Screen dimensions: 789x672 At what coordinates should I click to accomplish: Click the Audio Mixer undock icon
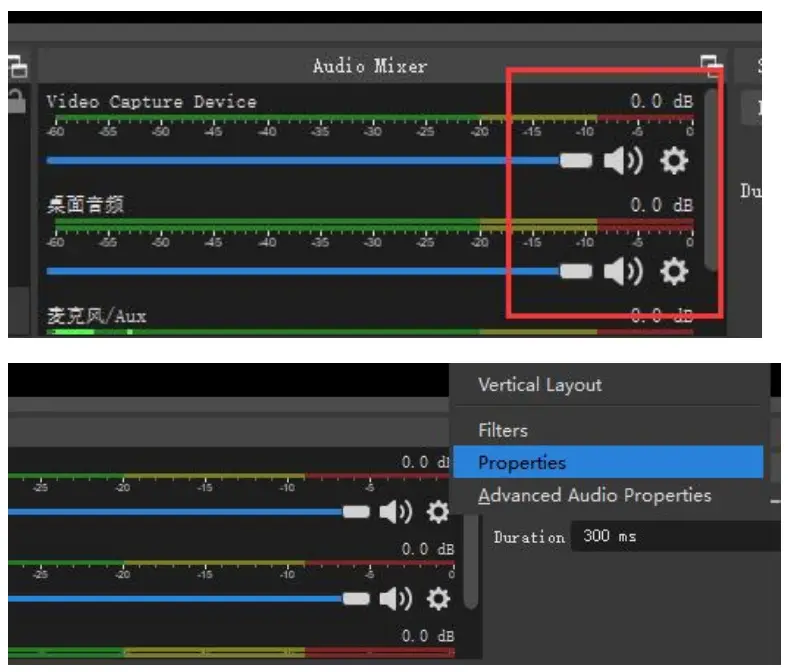pyautogui.click(x=711, y=66)
